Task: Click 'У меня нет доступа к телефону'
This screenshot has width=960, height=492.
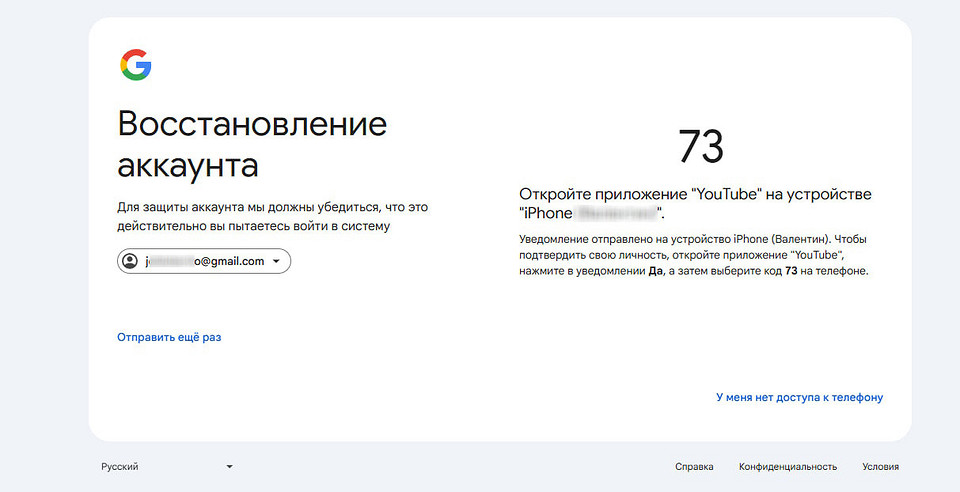Action: 800,397
